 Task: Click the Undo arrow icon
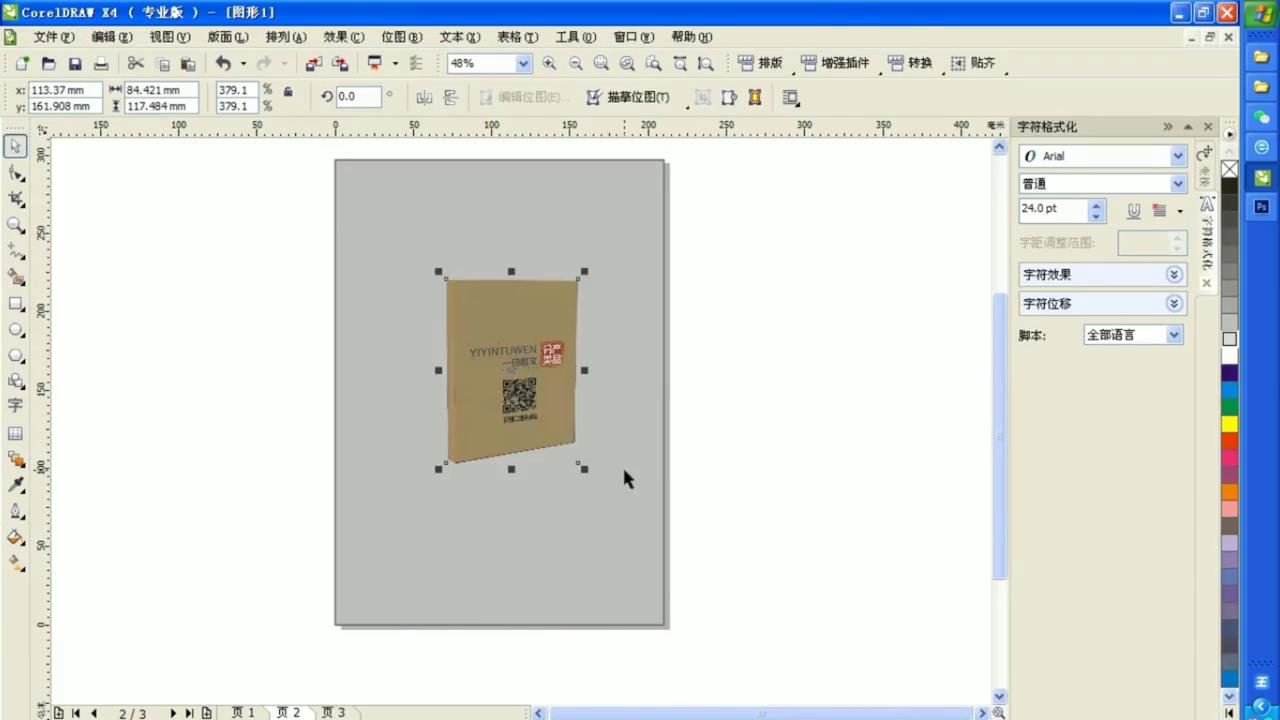[x=223, y=63]
